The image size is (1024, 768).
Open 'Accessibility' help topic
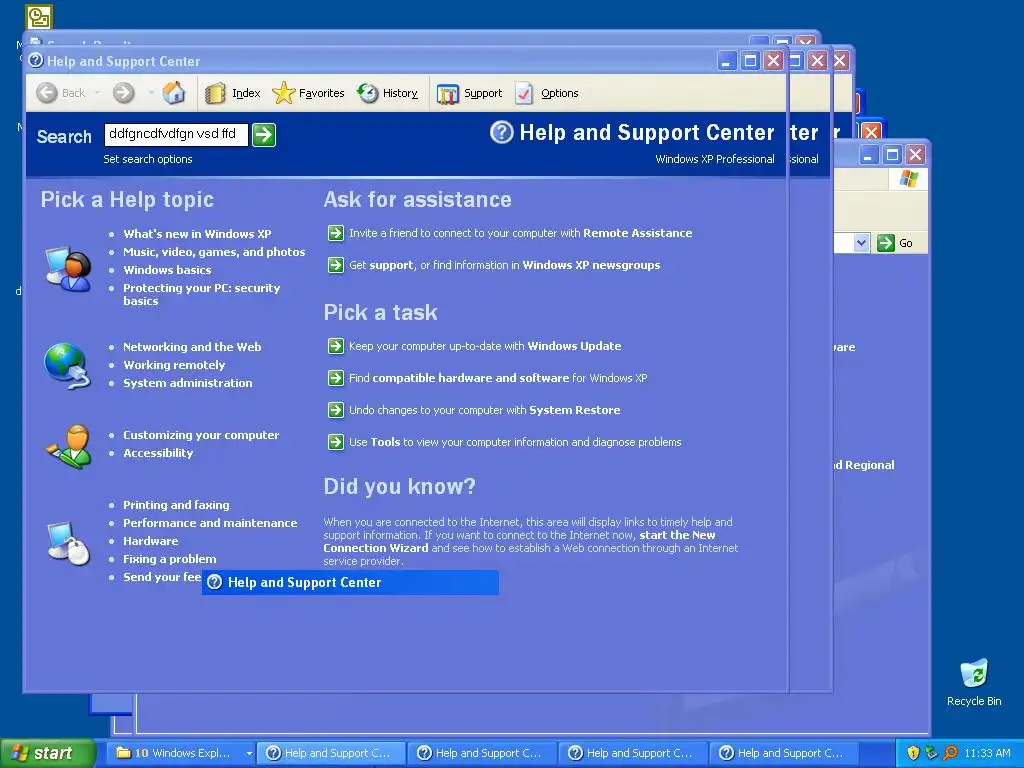(158, 453)
